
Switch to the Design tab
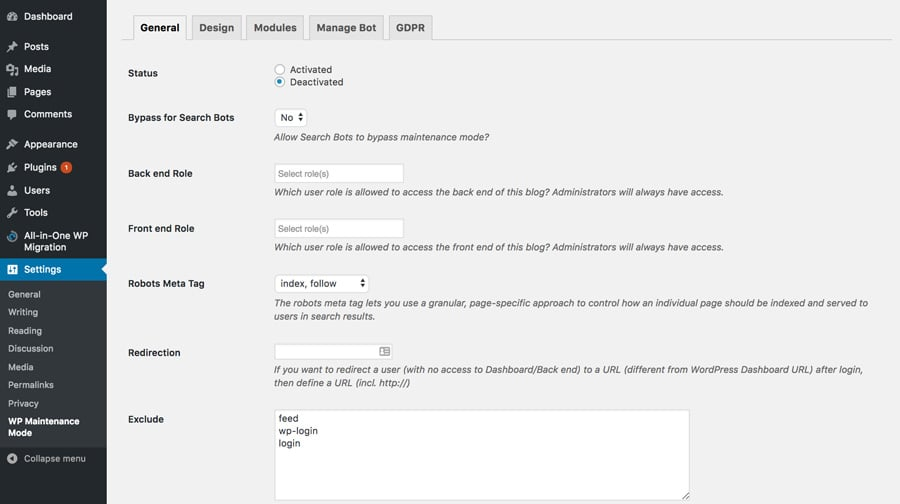(x=216, y=28)
